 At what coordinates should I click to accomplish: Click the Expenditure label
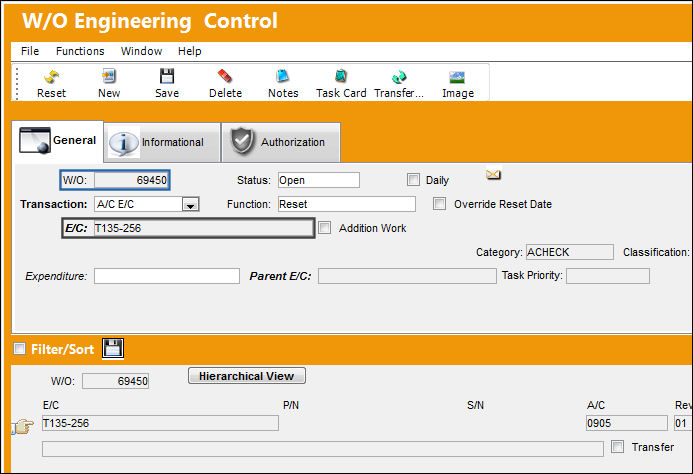[x=56, y=276]
